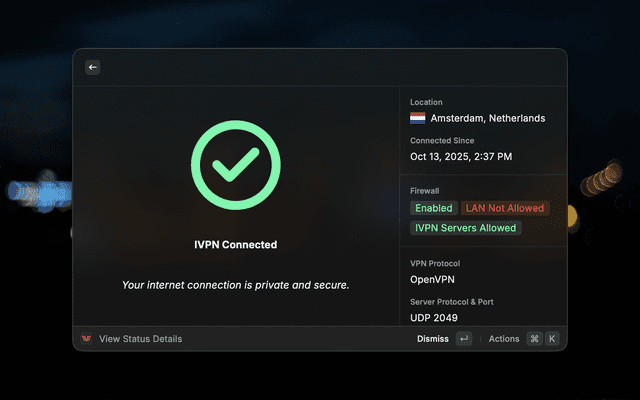Click the Connected Since timestamp value
Viewport: 640px width, 400px height.
[461, 157]
